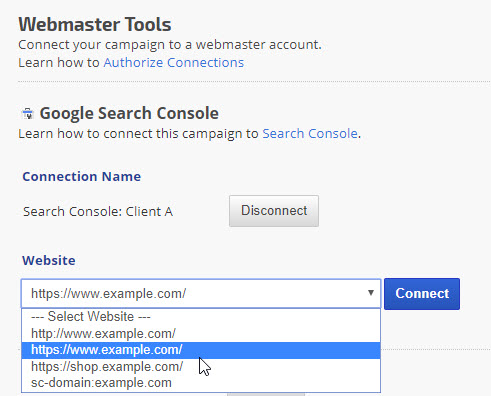This screenshot has width=491, height=396.
Task: Click the Website select box showing https://www.example.com/
Action: [x=201, y=293]
